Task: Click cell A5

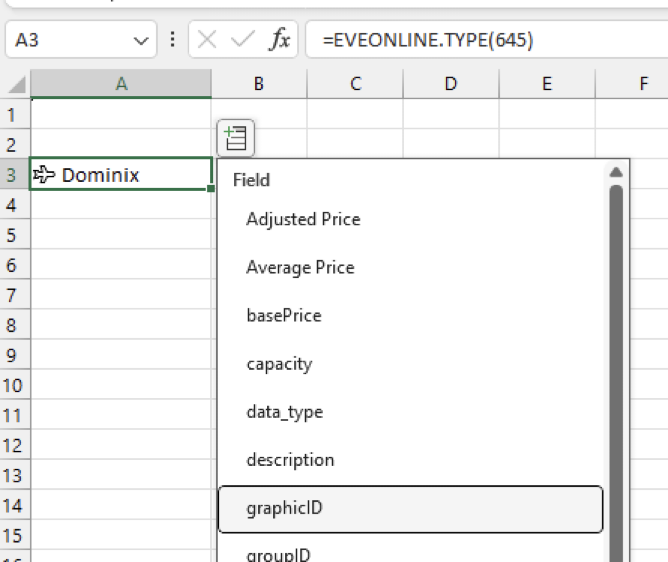Action: tap(121, 234)
